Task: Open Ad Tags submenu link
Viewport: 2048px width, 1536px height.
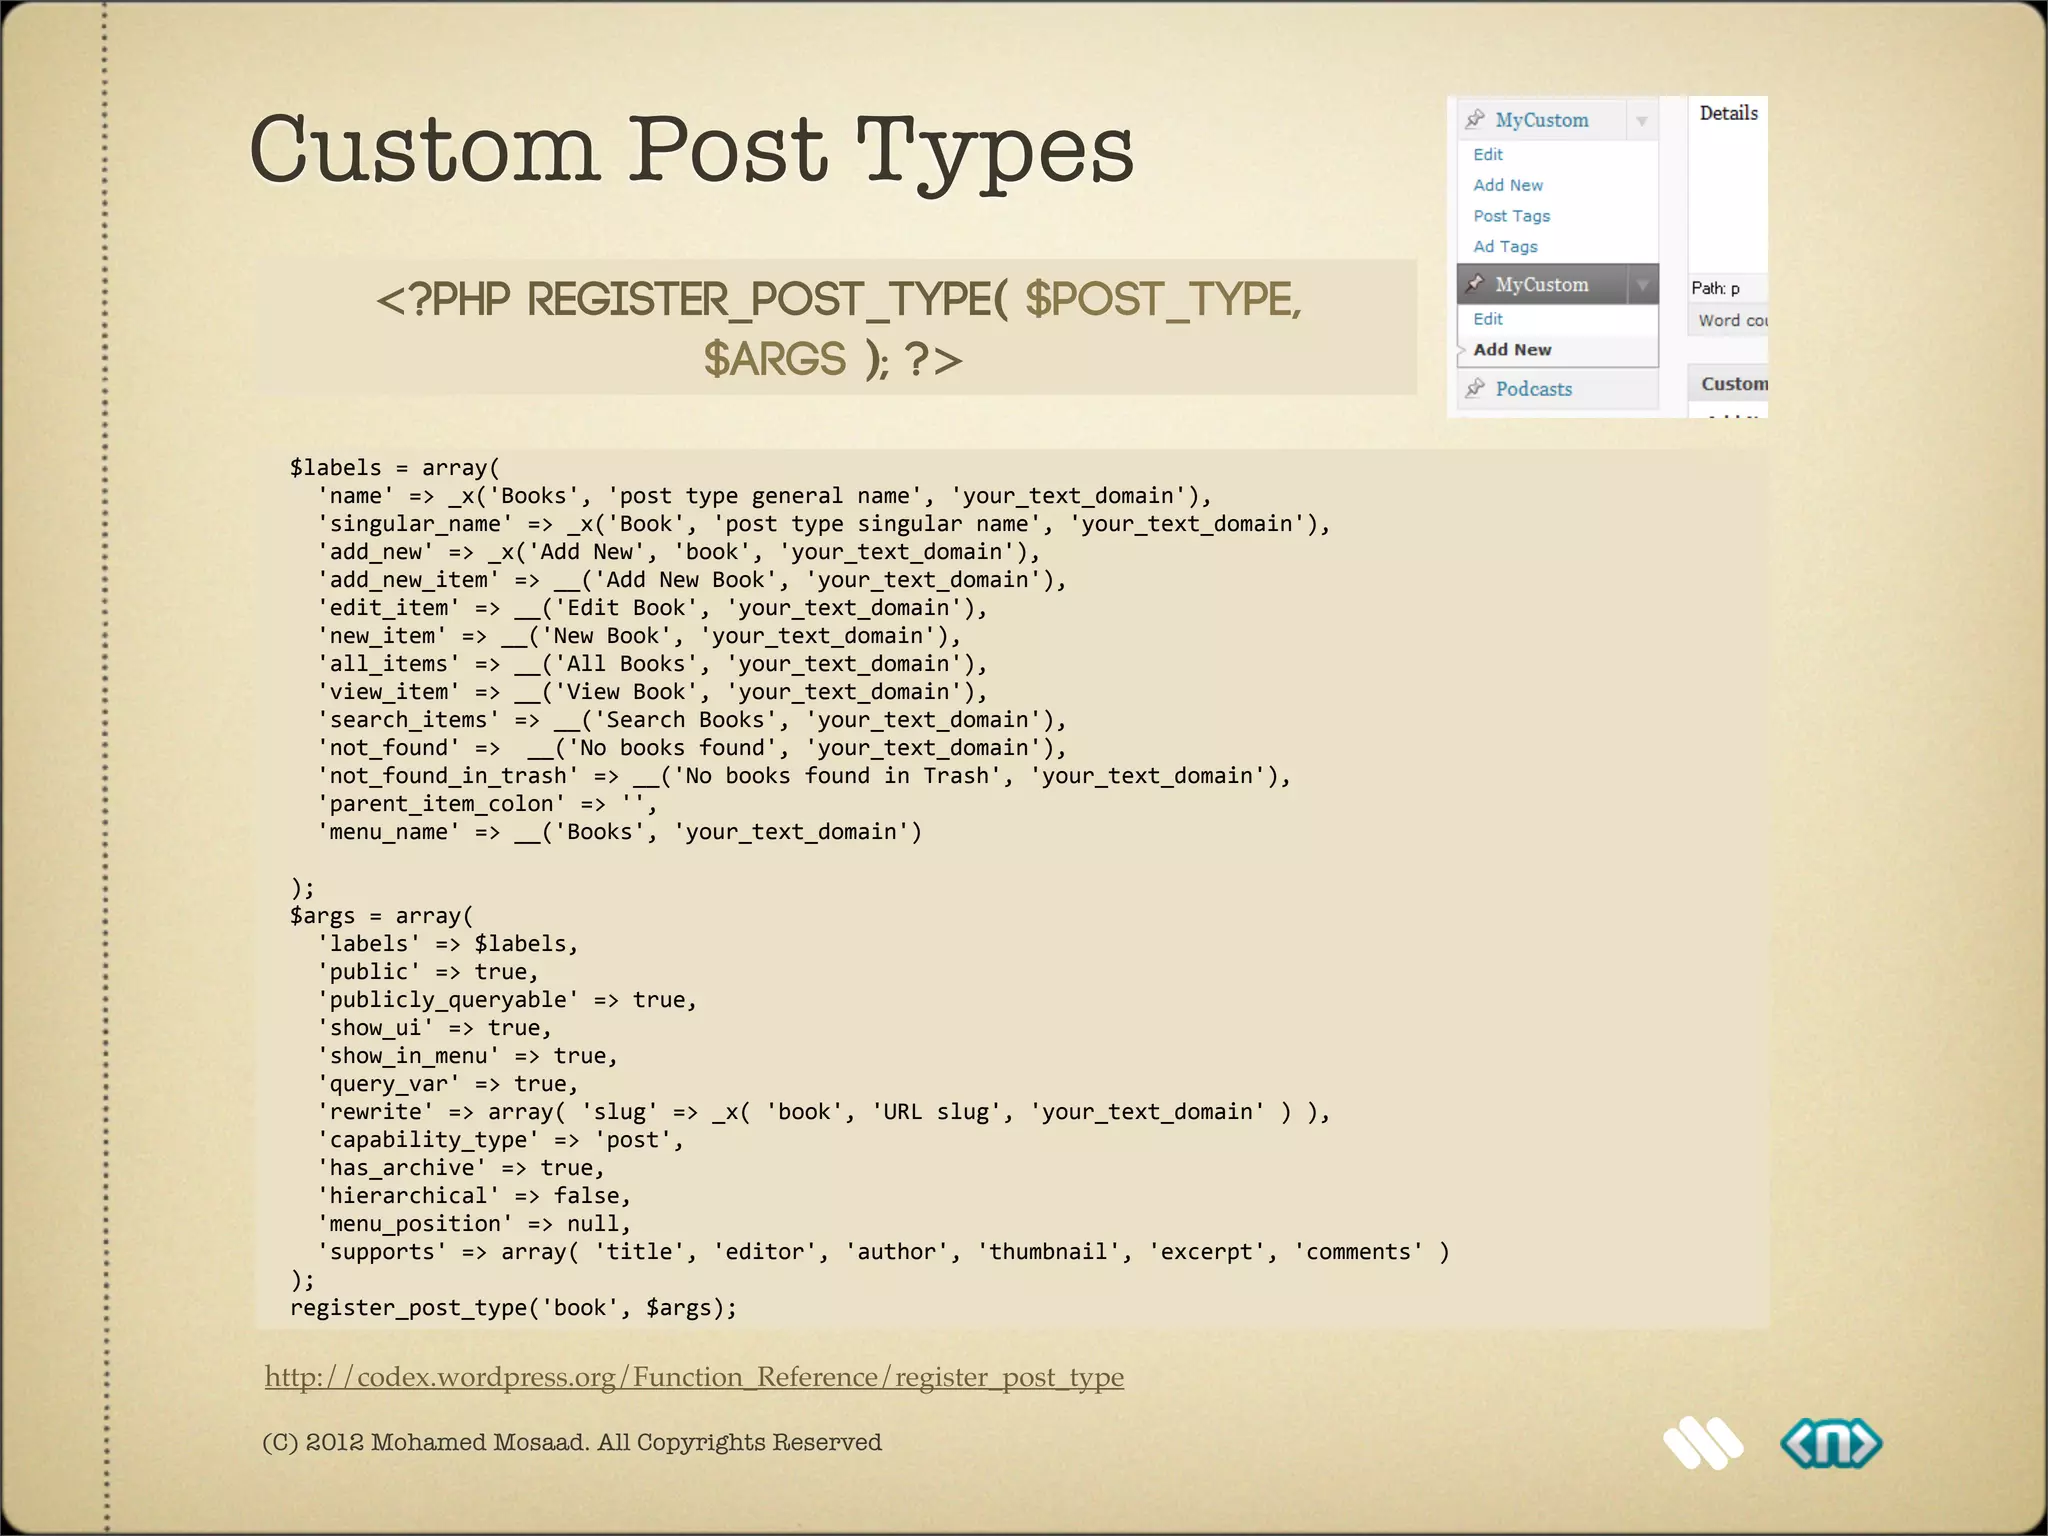Action: pyautogui.click(x=1505, y=246)
